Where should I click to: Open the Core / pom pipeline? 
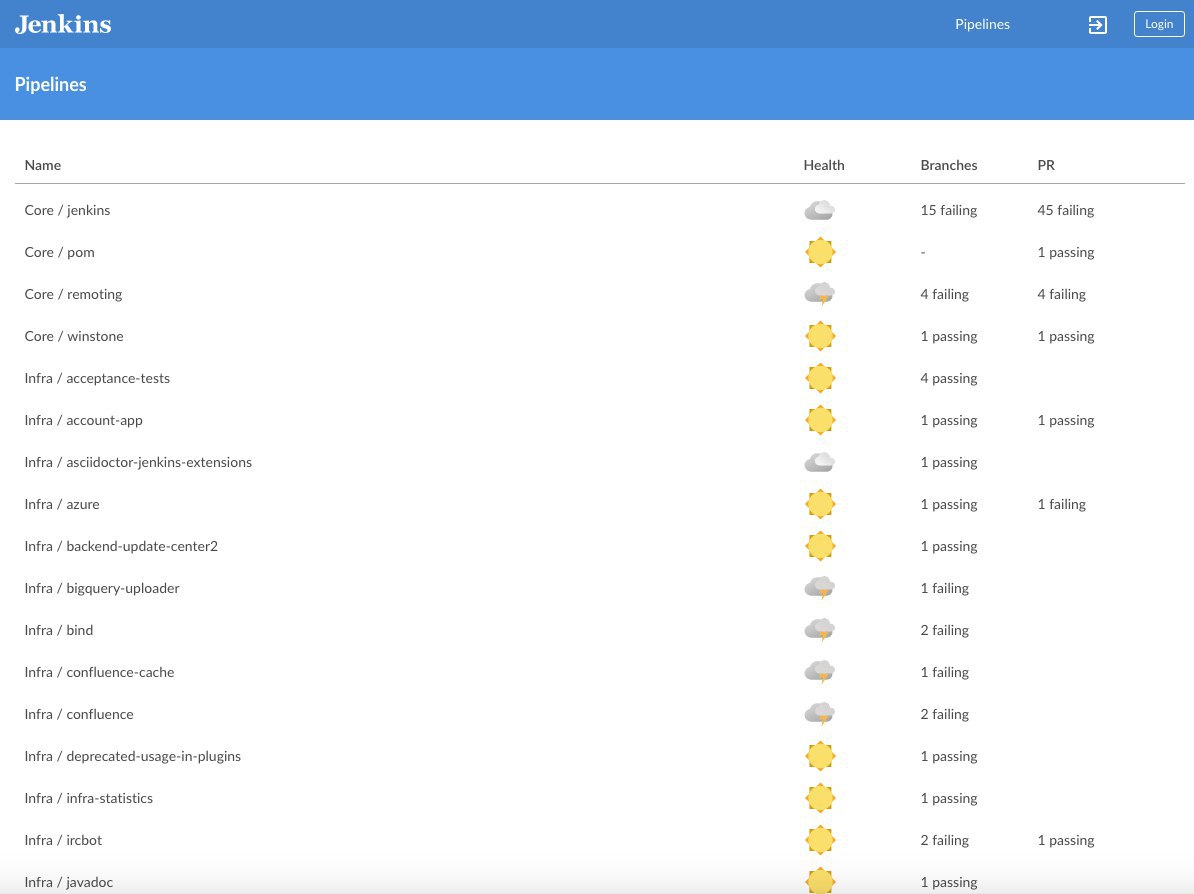click(59, 252)
